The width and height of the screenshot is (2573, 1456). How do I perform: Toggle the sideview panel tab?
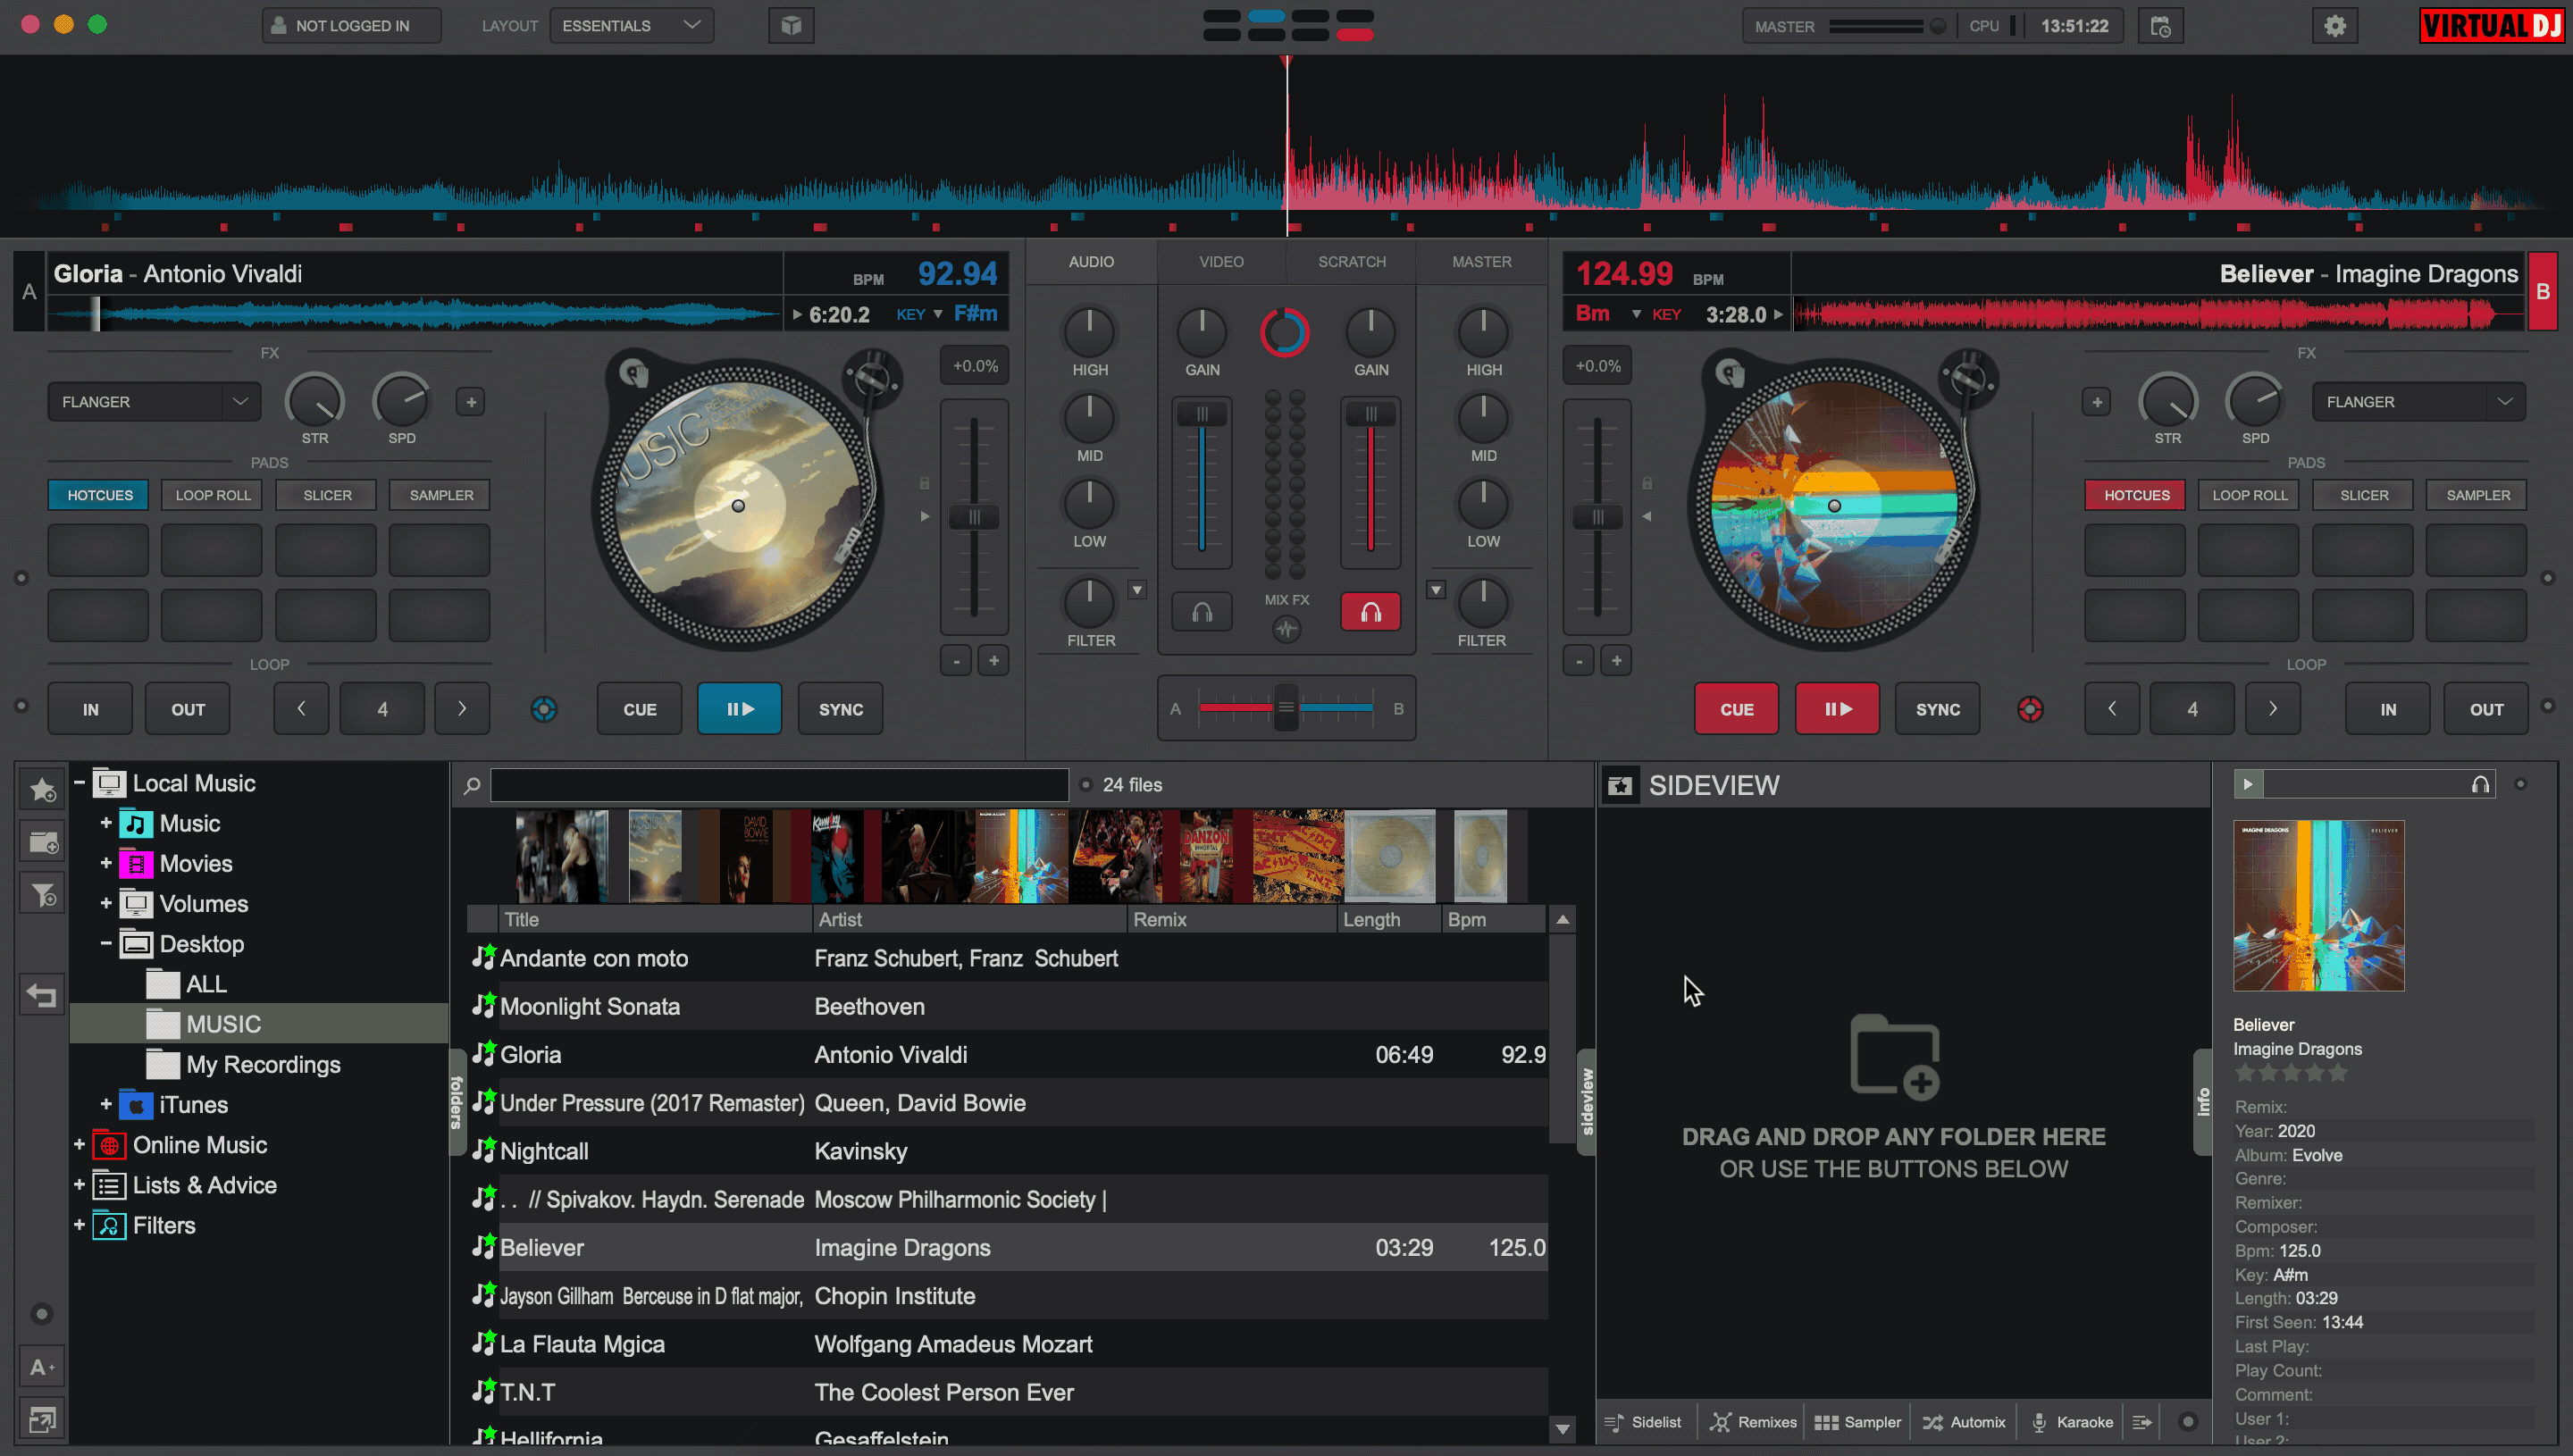point(1587,1101)
